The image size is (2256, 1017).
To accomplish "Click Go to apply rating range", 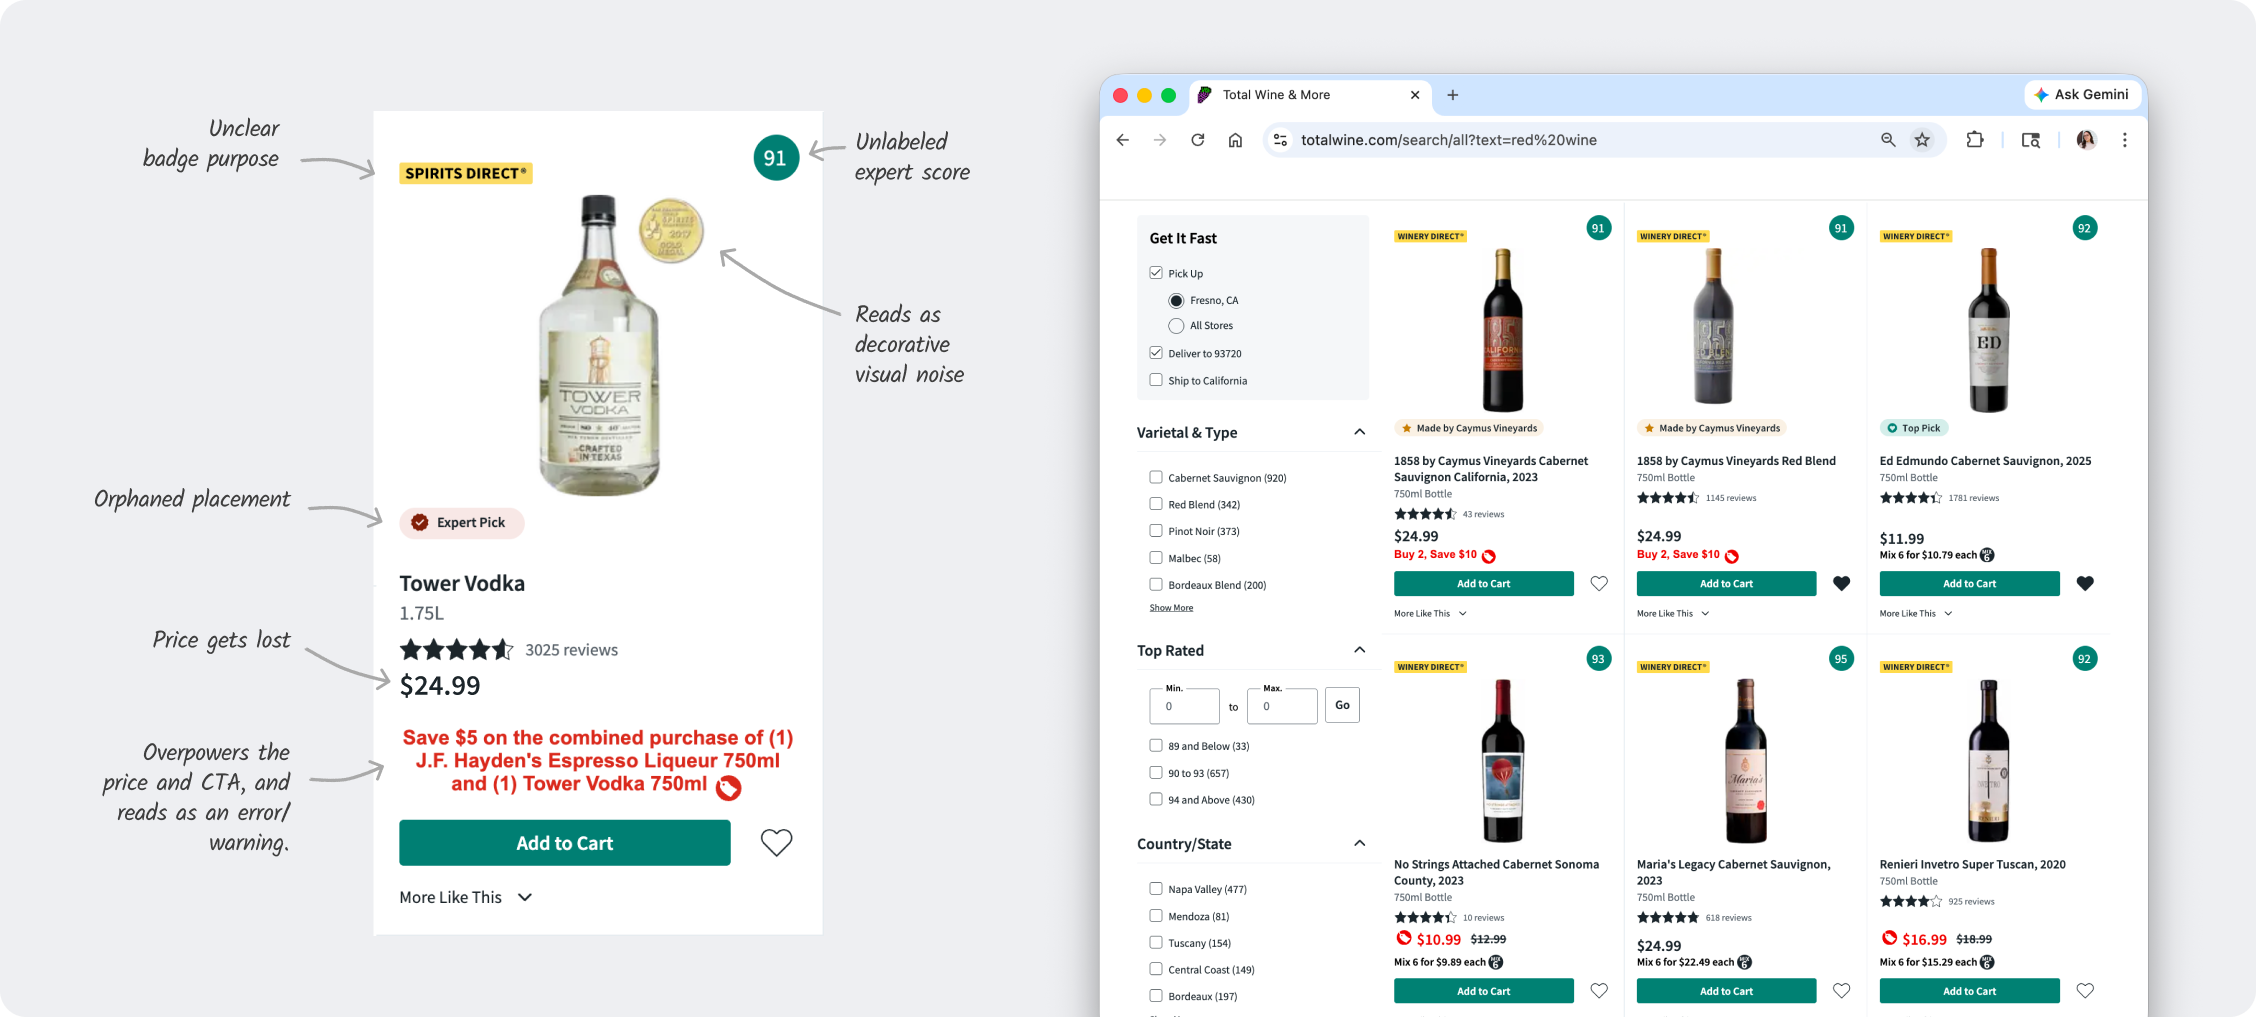I will pyautogui.click(x=1342, y=705).
